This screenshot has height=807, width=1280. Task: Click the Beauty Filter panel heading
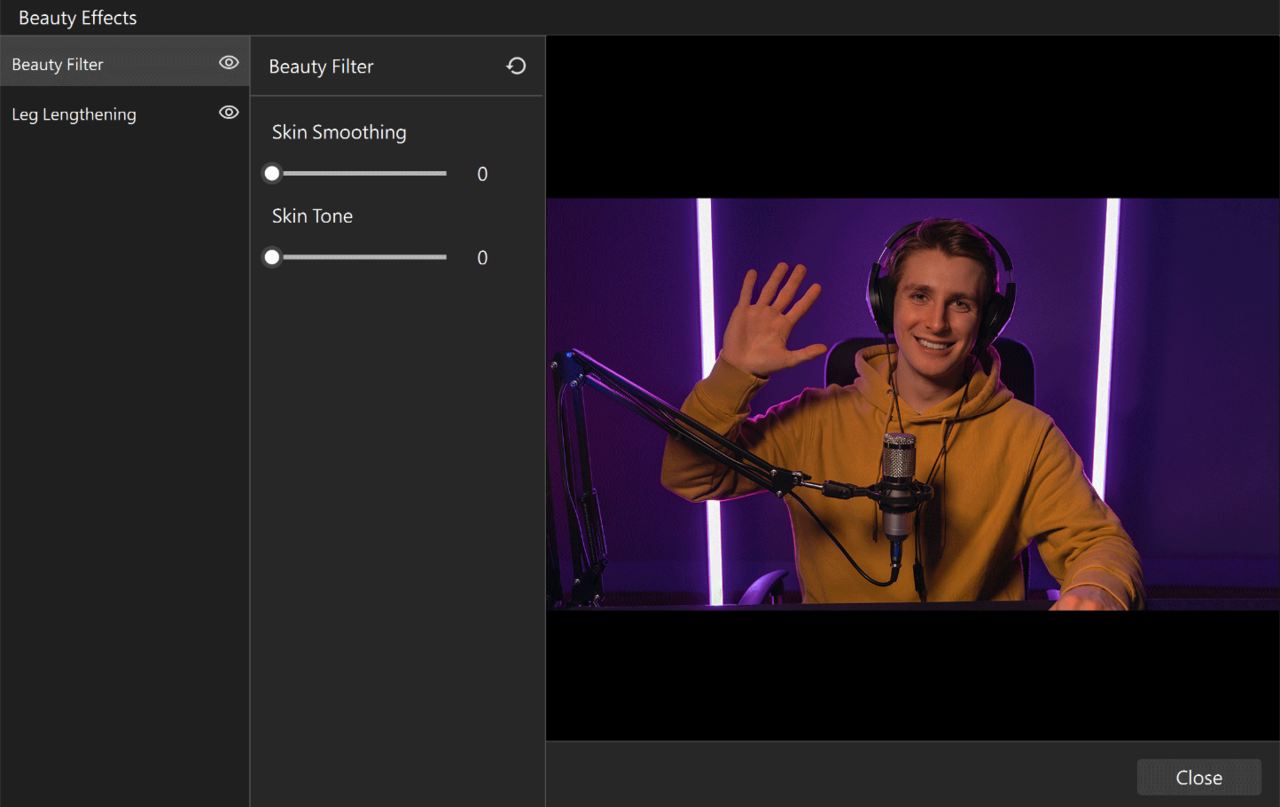(x=321, y=67)
